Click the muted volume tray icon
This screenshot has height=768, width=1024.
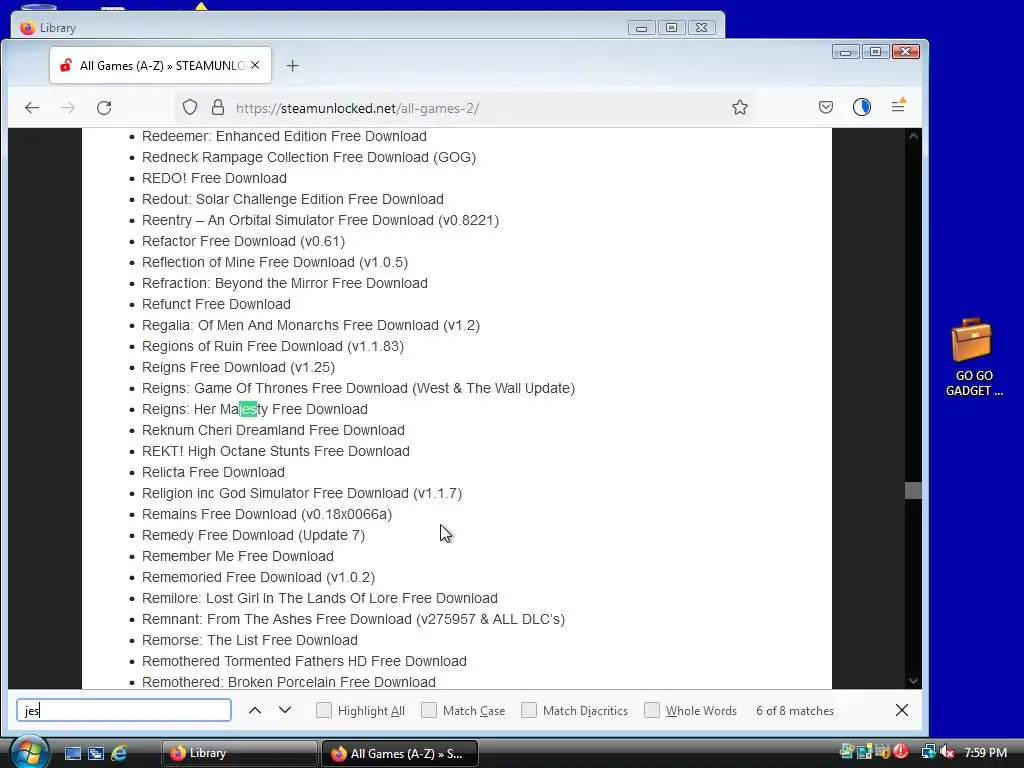pyautogui.click(x=946, y=753)
